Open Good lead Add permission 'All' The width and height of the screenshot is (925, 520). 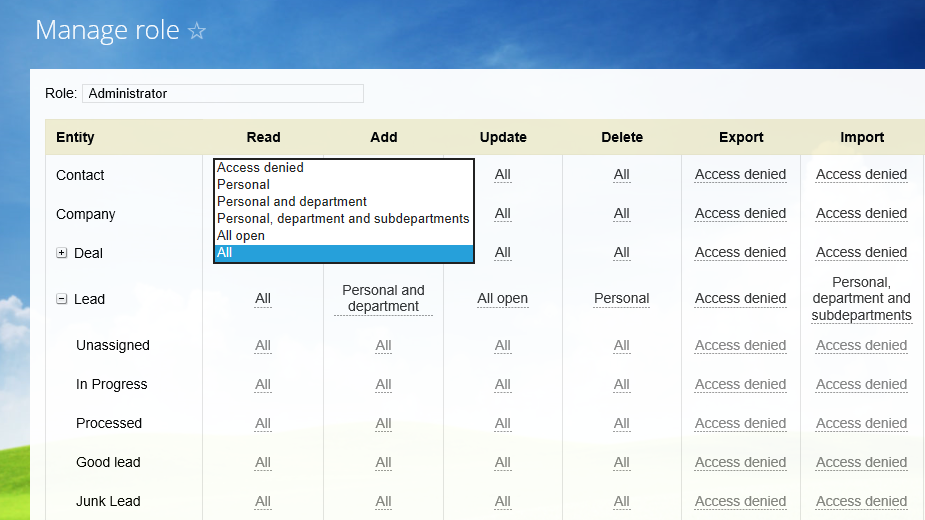(x=383, y=462)
